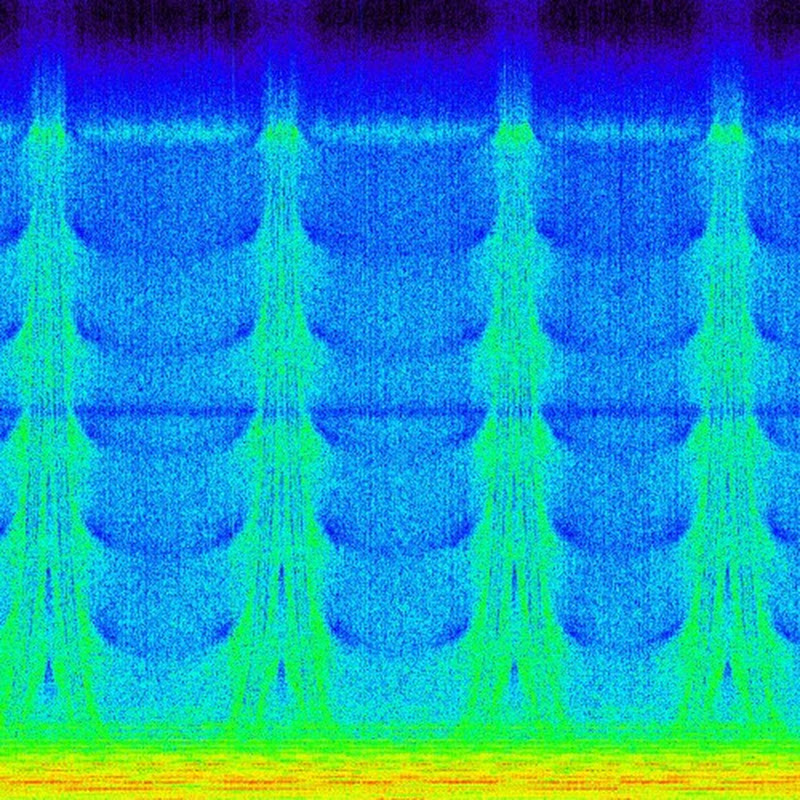Viewport: 800px width, 800px height.
Task: Click the third green spike from left
Action: 512,400
